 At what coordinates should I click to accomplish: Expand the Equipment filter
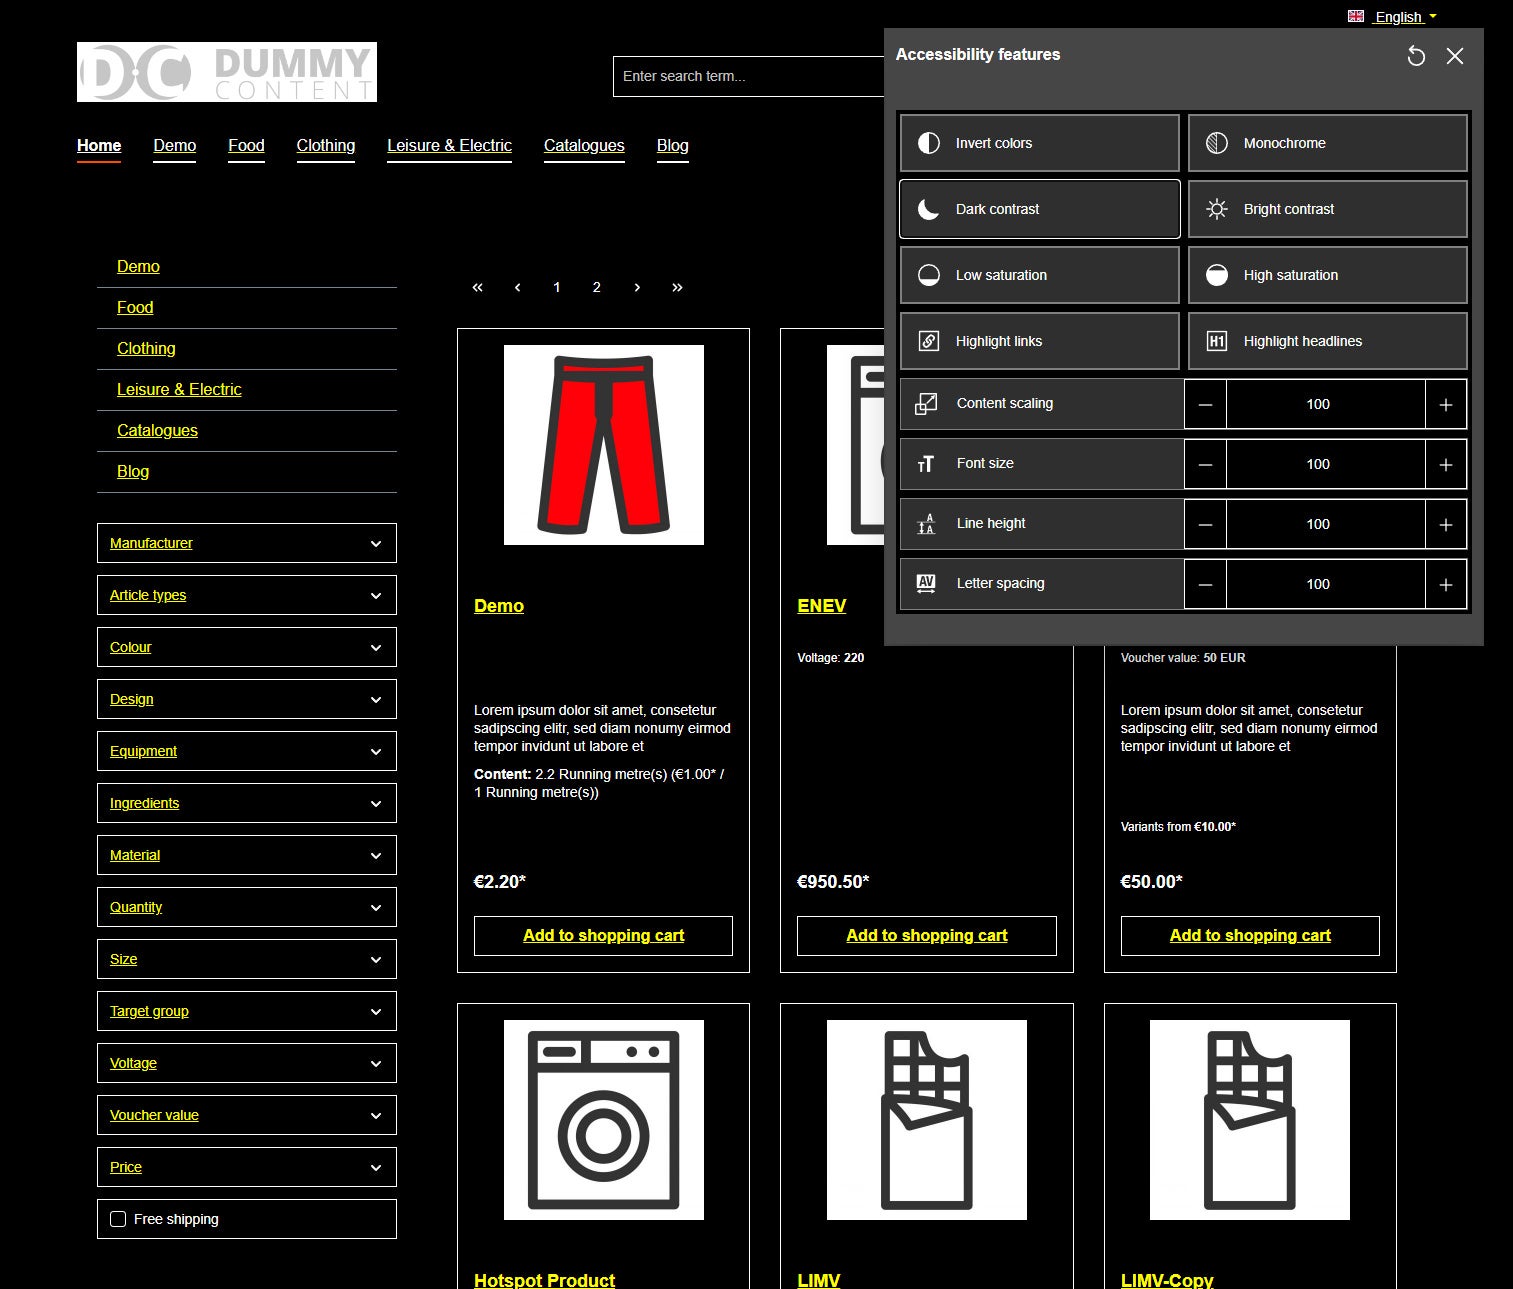click(x=247, y=751)
